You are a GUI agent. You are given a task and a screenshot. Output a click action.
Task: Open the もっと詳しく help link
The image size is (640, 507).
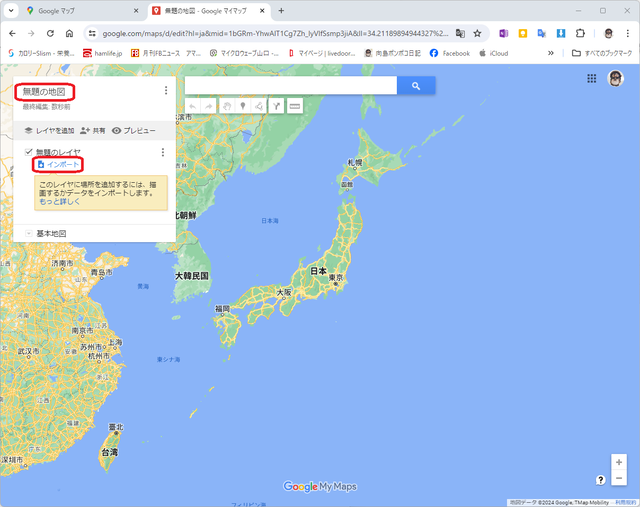pyautogui.click(x=60, y=202)
